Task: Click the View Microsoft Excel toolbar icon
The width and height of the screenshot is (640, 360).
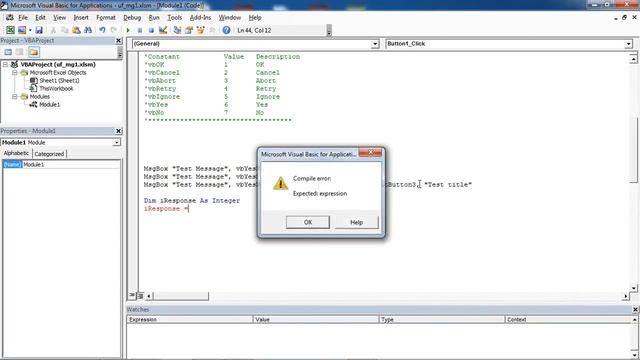Action: pyautogui.click(x=10, y=30)
